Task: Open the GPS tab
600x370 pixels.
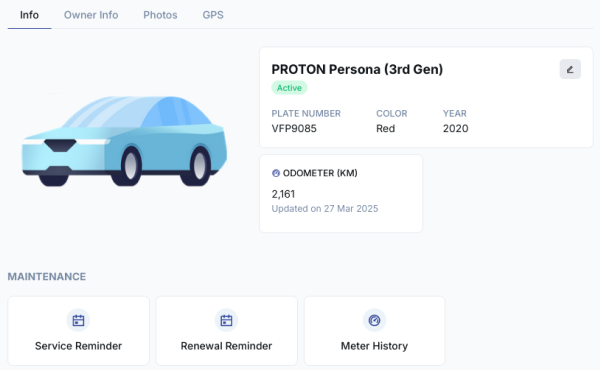Action: [x=213, y=15]
